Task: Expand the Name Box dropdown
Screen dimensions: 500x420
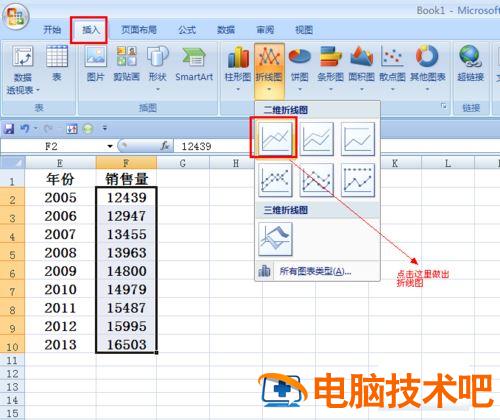Action: click(x=110, y=146)
